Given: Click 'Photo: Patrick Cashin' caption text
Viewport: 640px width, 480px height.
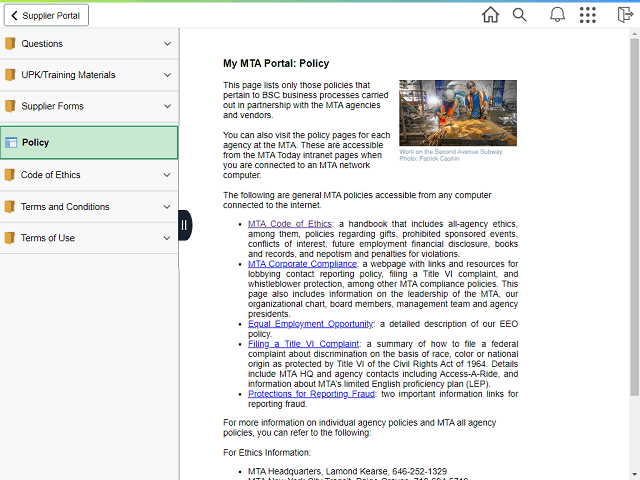Looking at the screenshot, I should tap(429, 159).
